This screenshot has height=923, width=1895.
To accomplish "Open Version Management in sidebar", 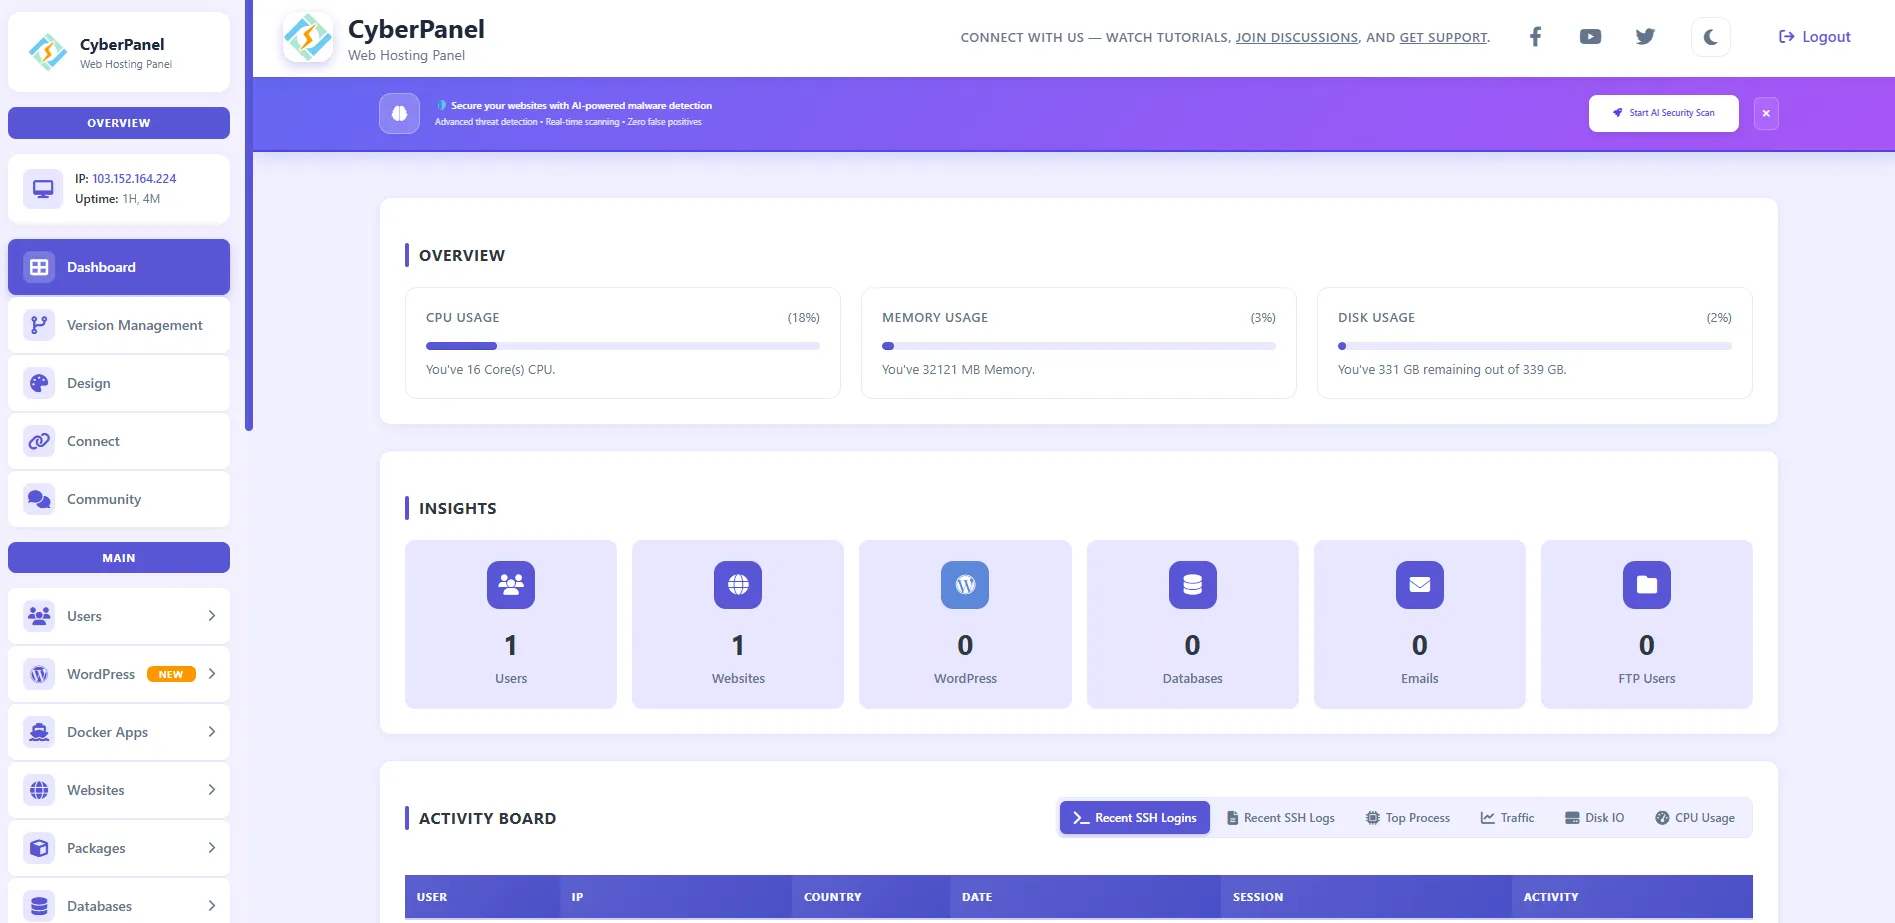I will pos(119,325).
